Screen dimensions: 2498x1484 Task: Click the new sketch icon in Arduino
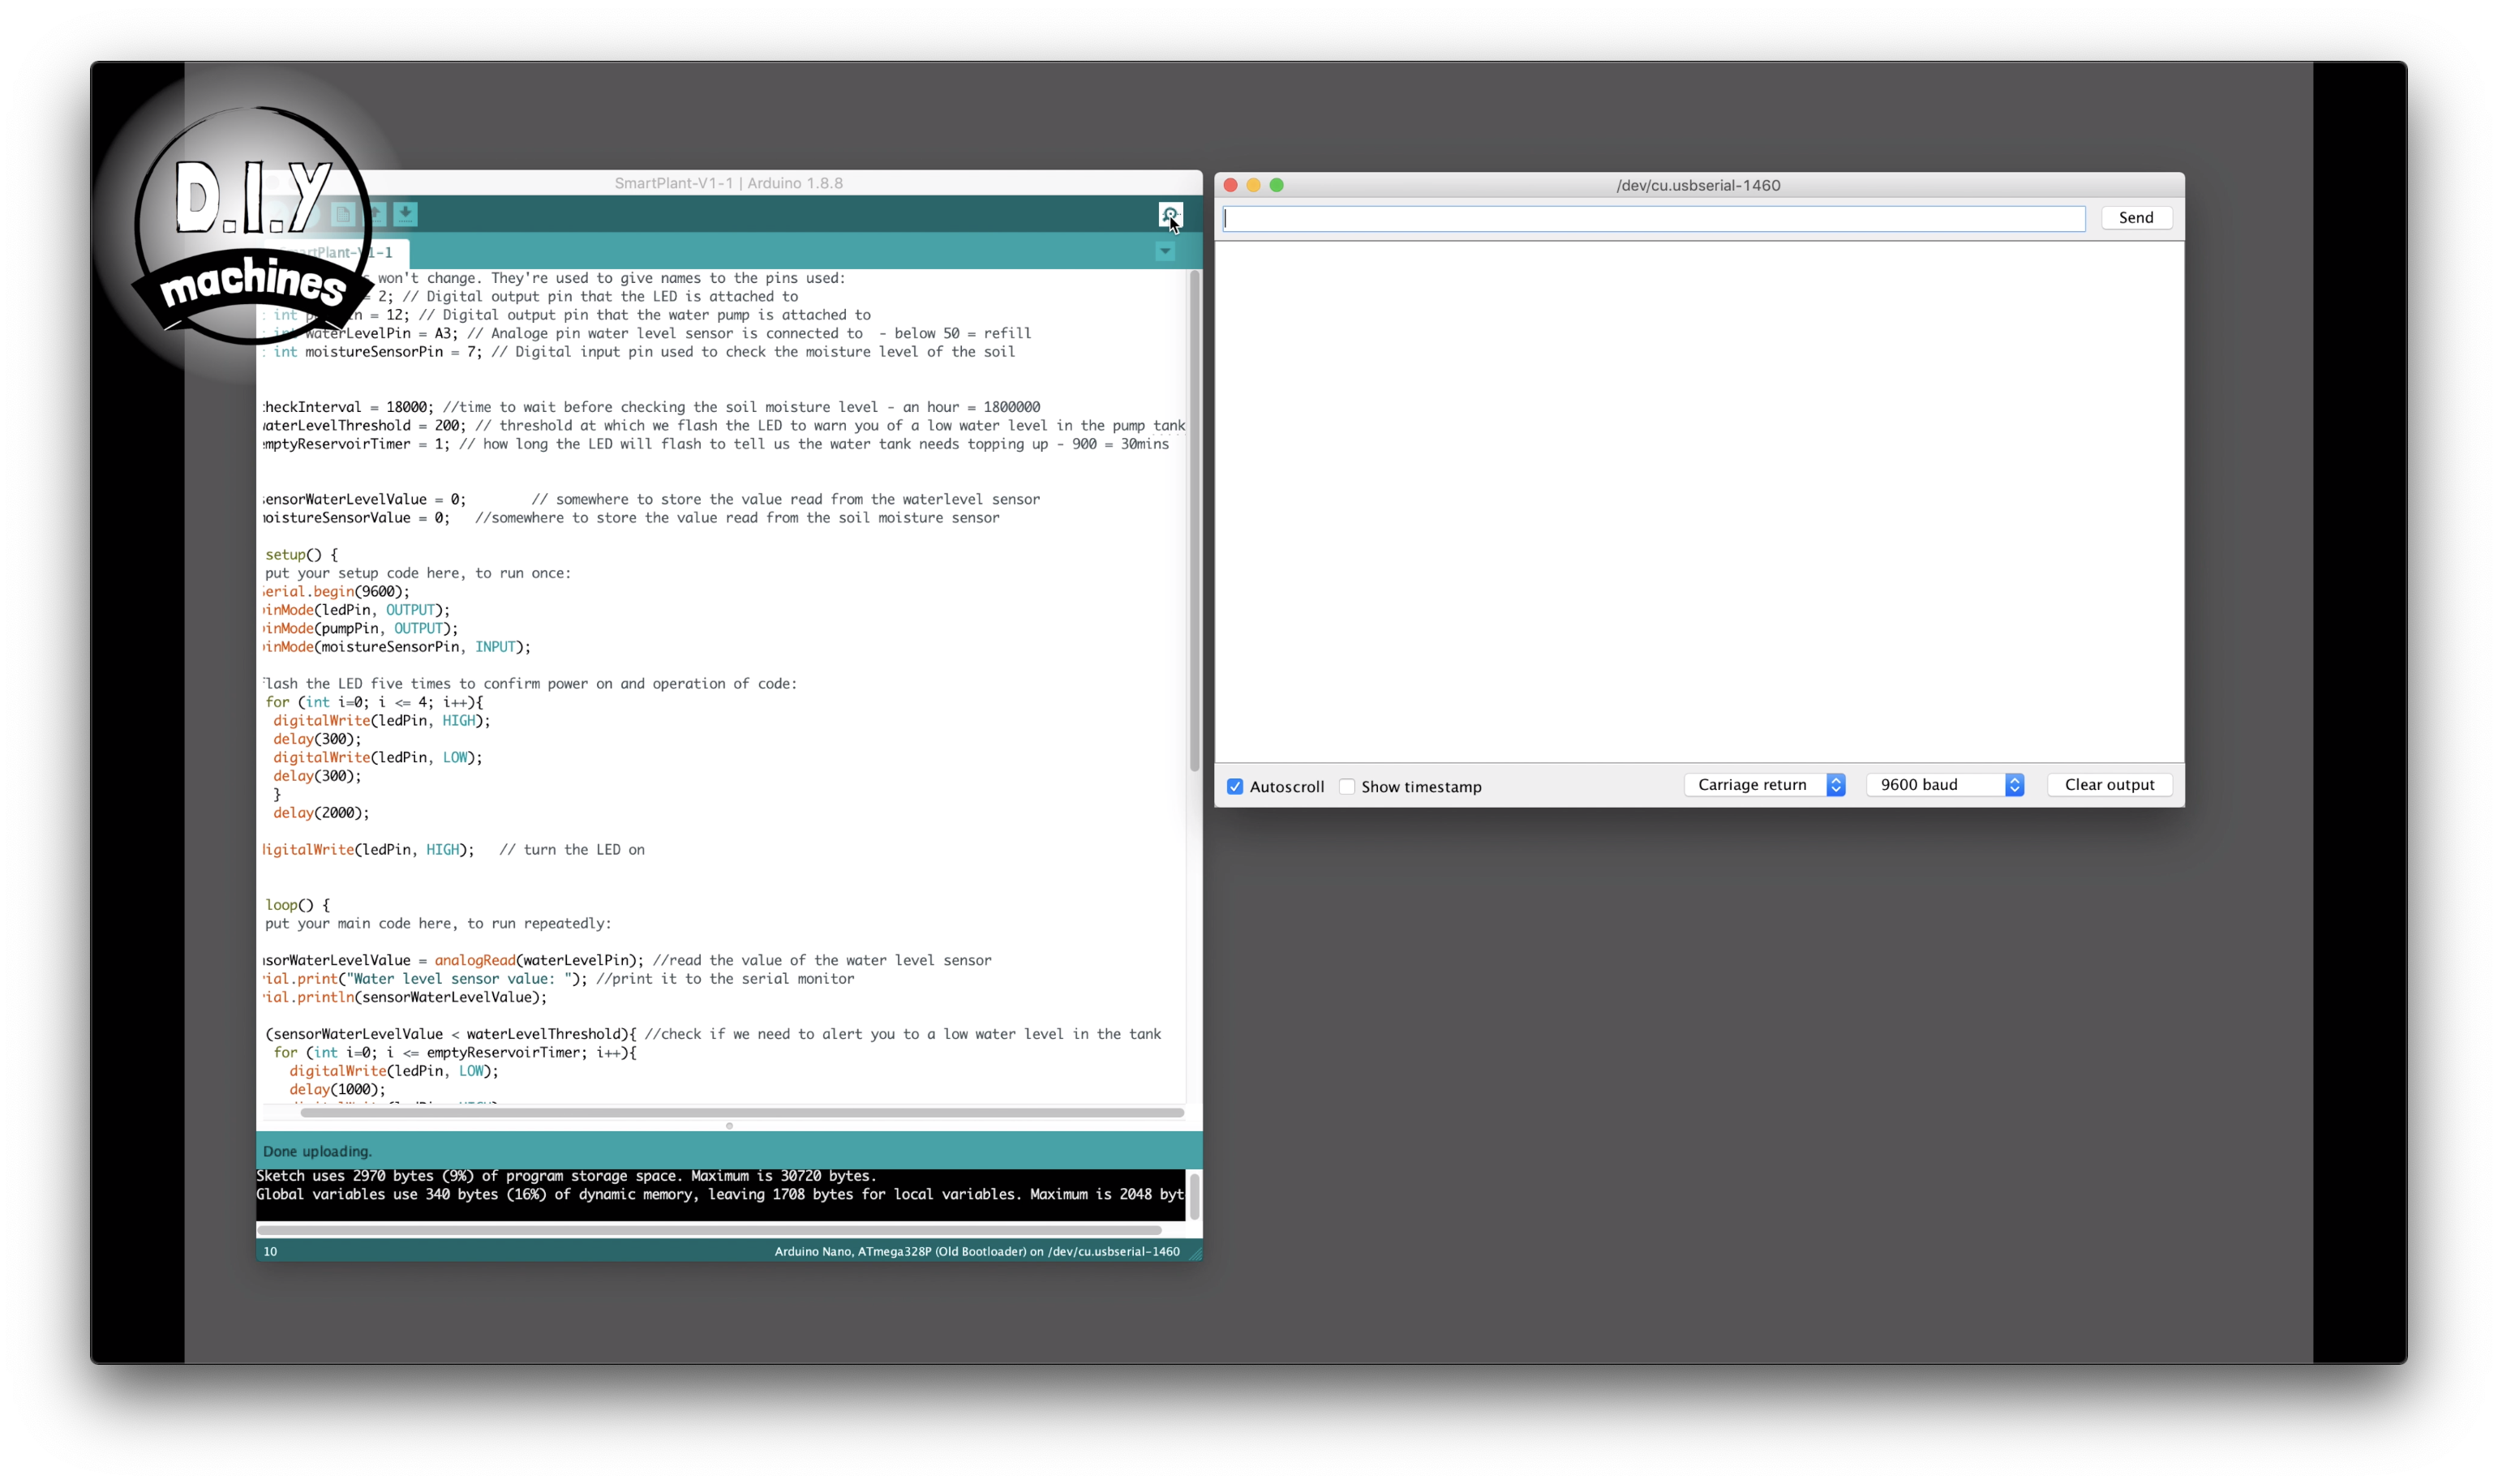click(346, 214)
